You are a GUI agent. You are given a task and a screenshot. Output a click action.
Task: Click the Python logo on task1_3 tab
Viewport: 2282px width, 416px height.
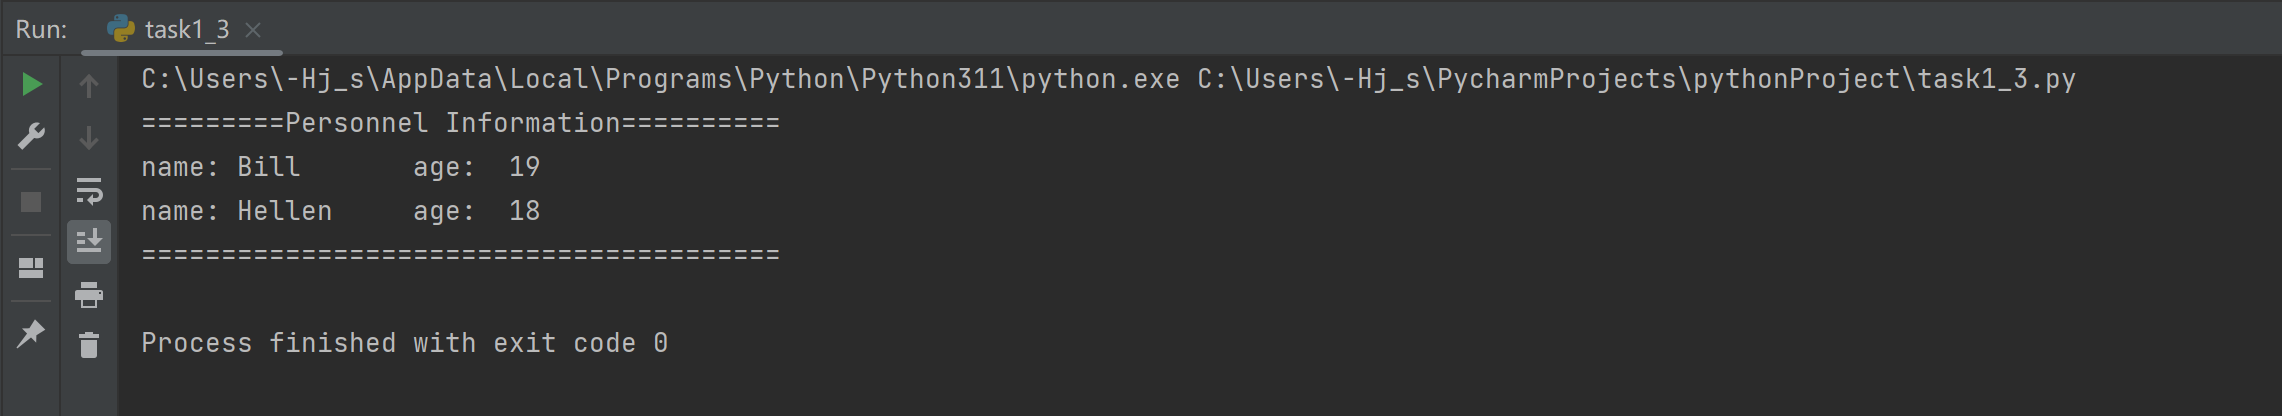[x=121, y=29]
